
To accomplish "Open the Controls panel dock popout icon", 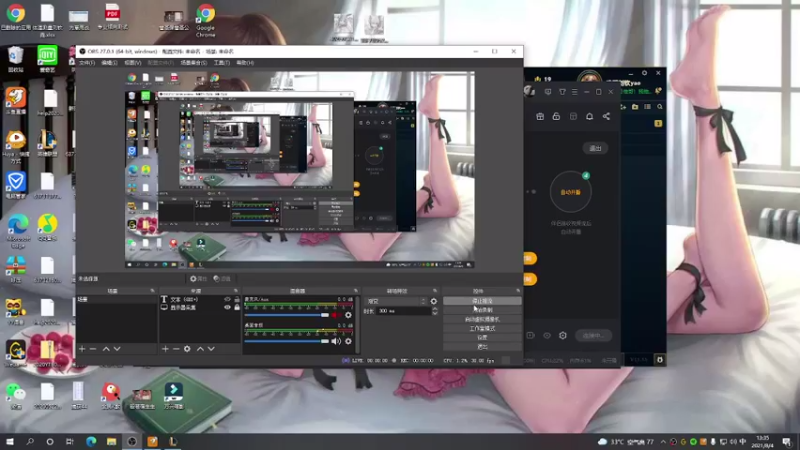I will [x=518, y=291].
